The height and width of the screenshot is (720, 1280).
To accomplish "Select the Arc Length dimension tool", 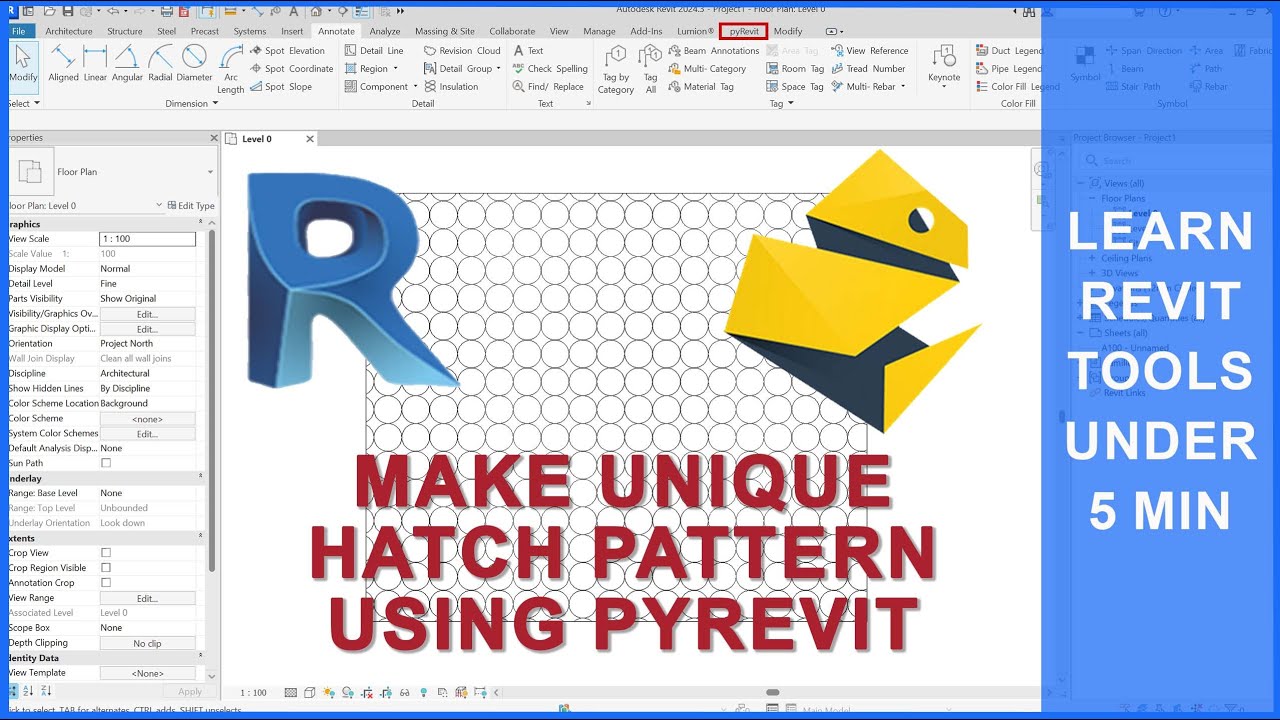I will point(231,70).
